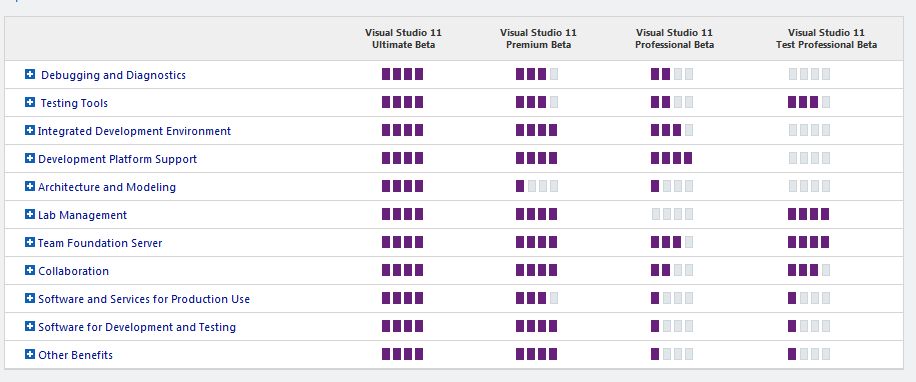Open the Development Platform Support link
The width and height of the screenshot is (916, 382).
[117, 159]
